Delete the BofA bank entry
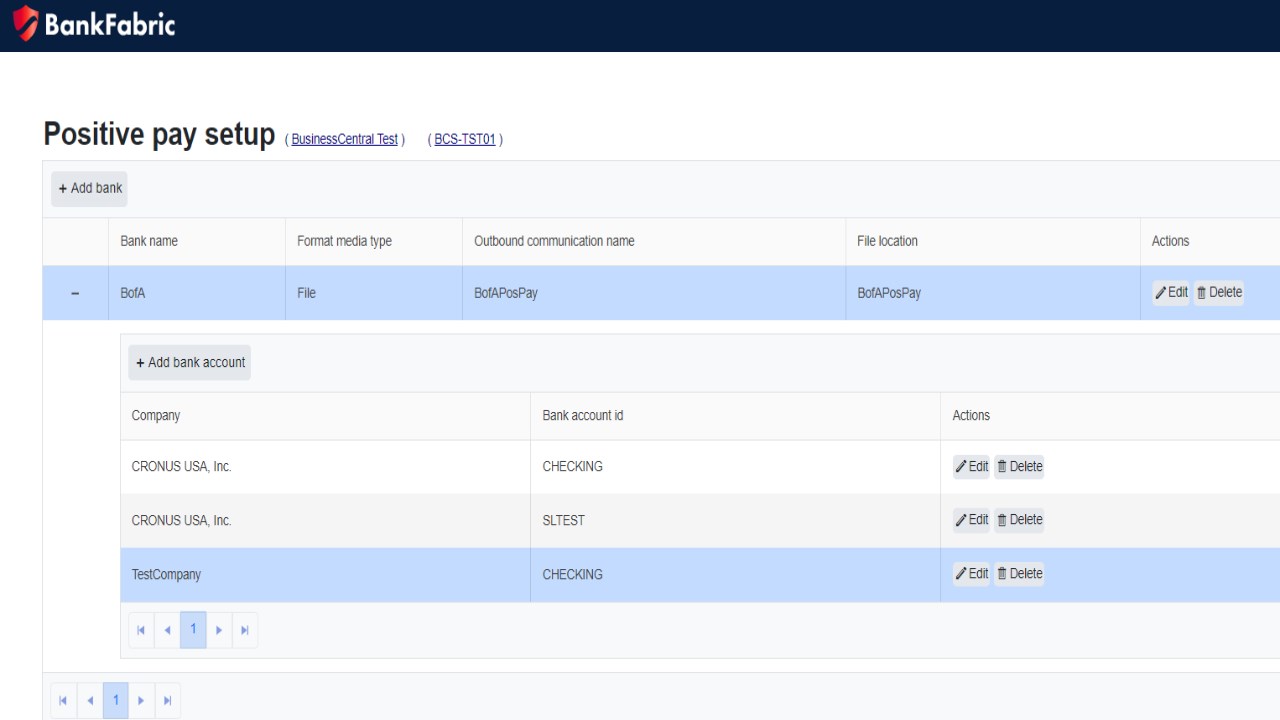1280x720 pixels. pos(1219,292)
